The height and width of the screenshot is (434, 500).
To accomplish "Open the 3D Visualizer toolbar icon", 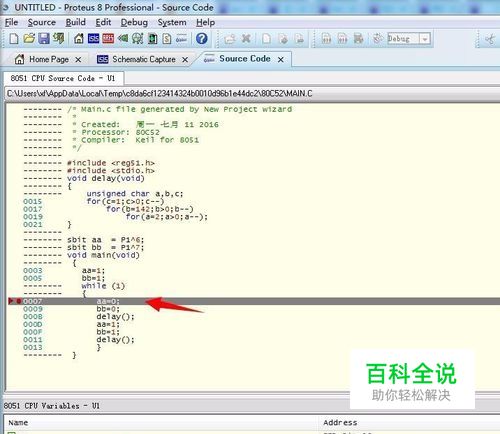I will (123, 39).
